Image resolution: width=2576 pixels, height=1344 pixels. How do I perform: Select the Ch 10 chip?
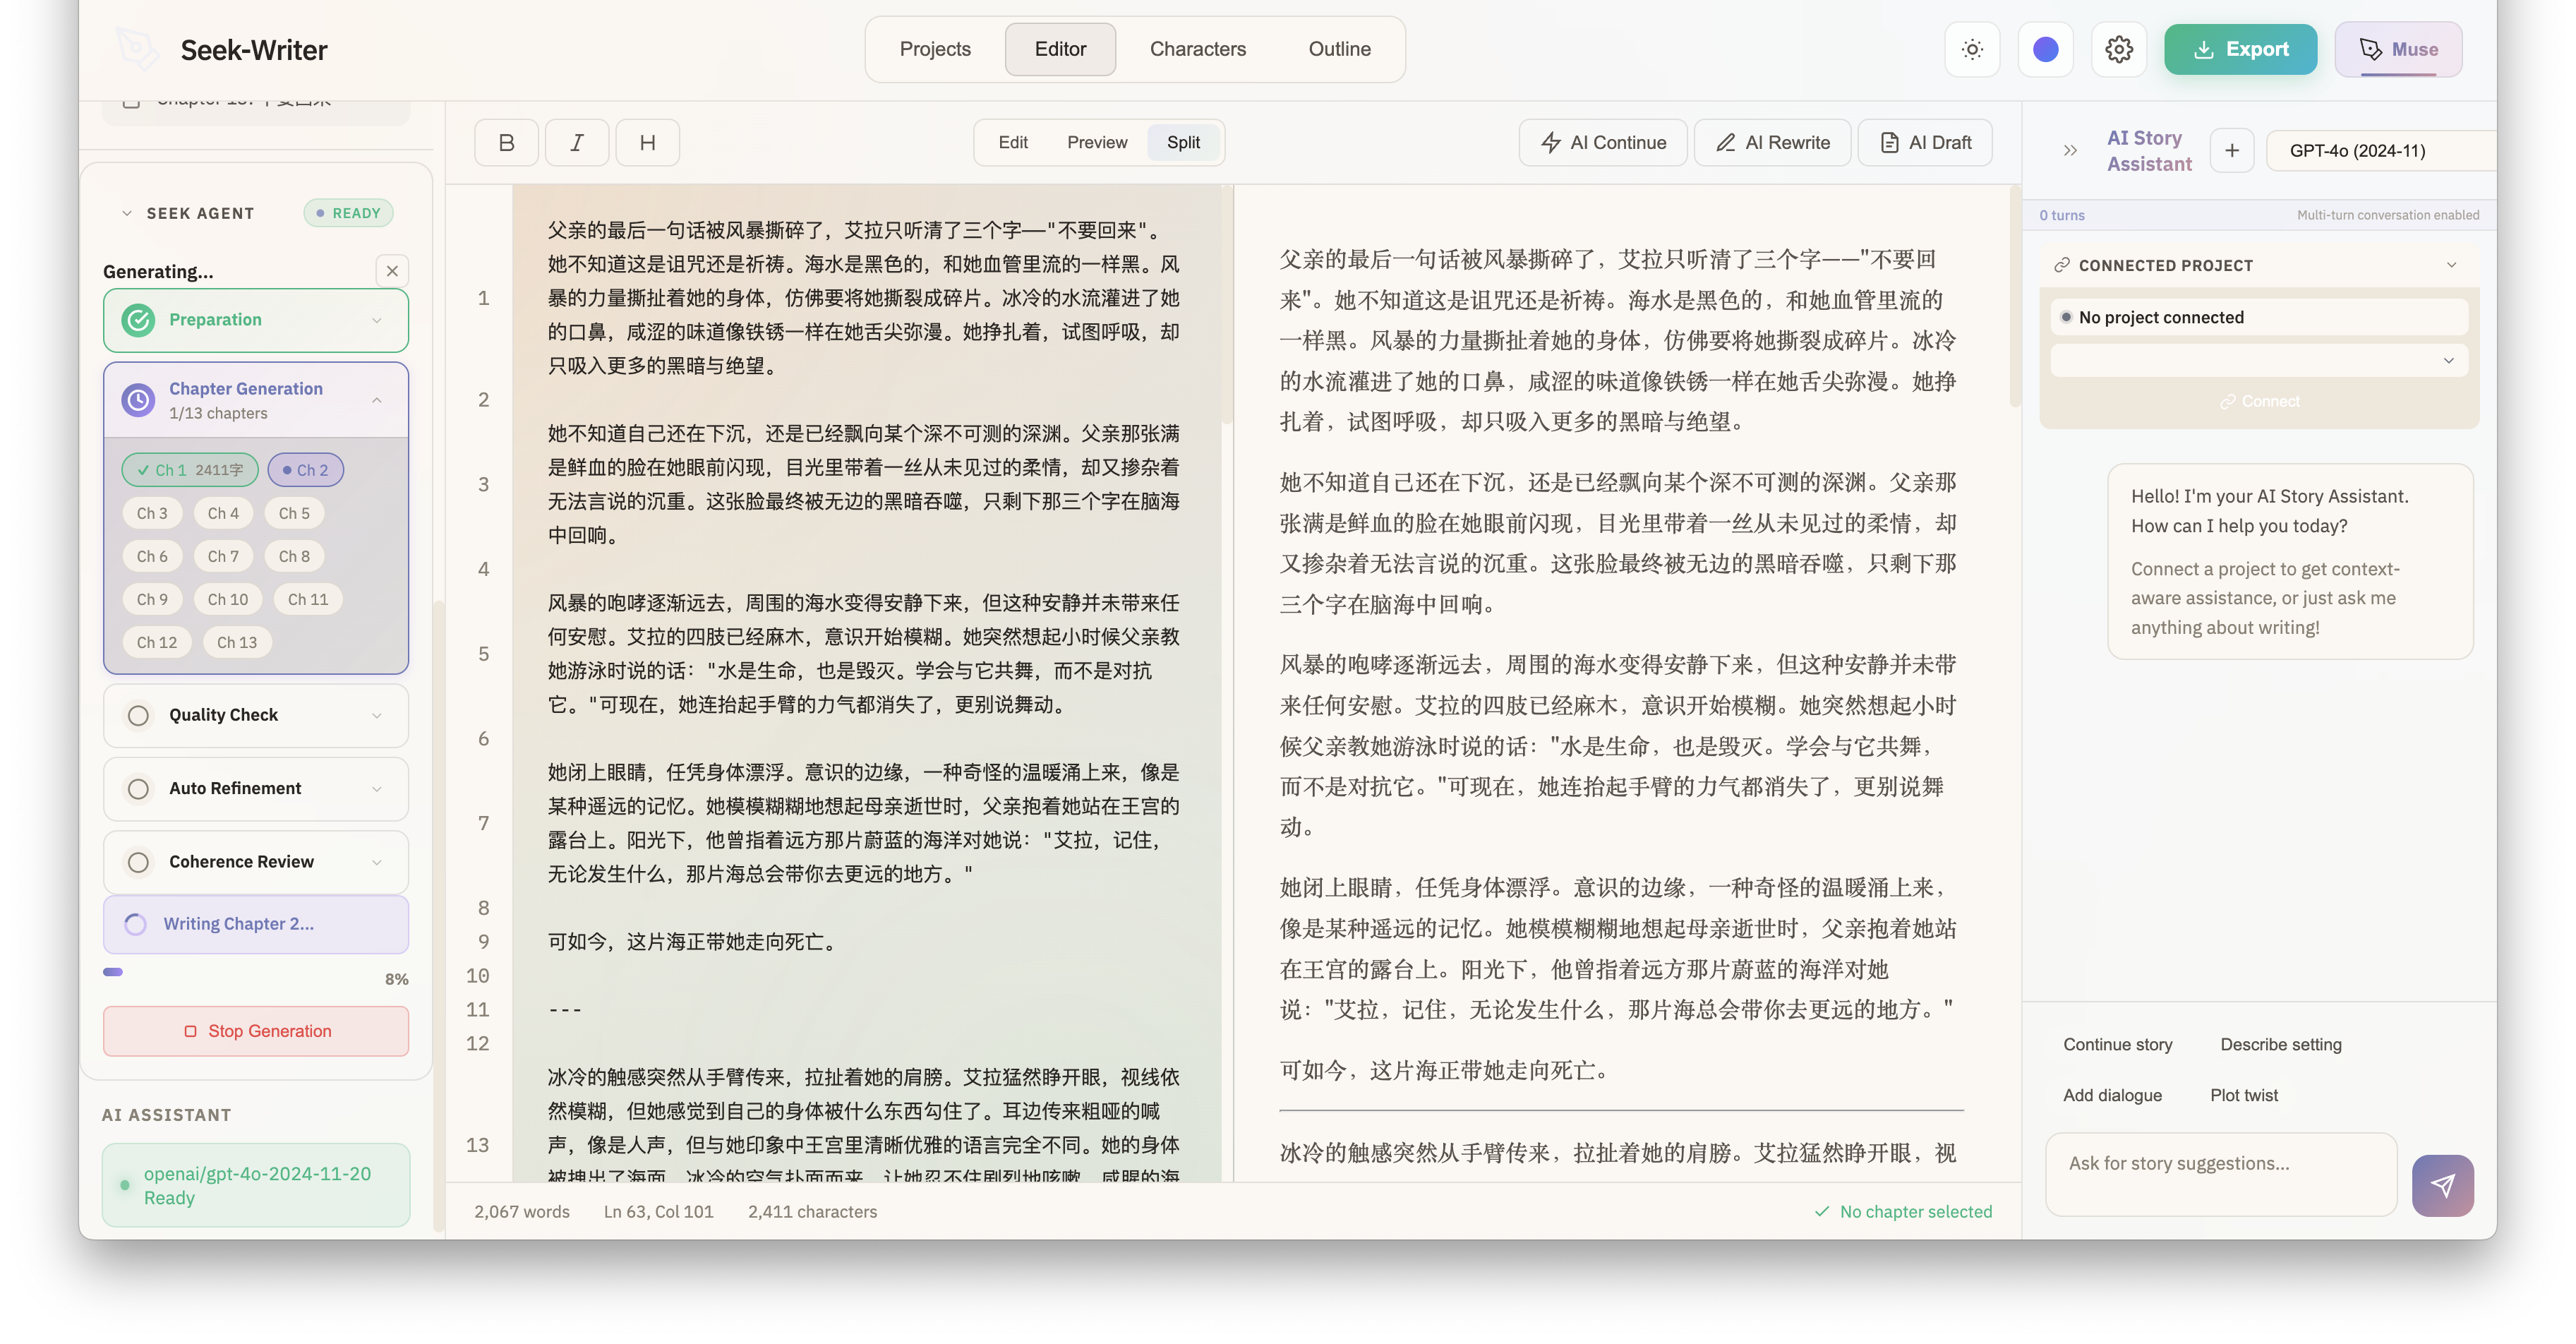(x=228, y=599)
